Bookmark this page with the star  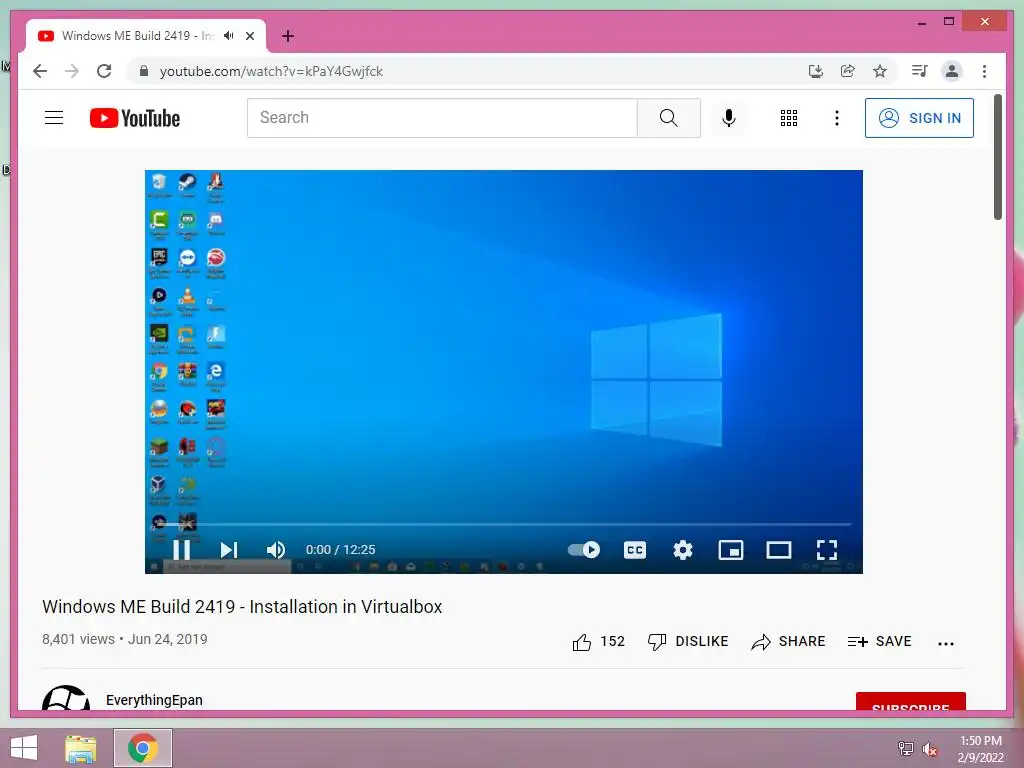point(880,71)
